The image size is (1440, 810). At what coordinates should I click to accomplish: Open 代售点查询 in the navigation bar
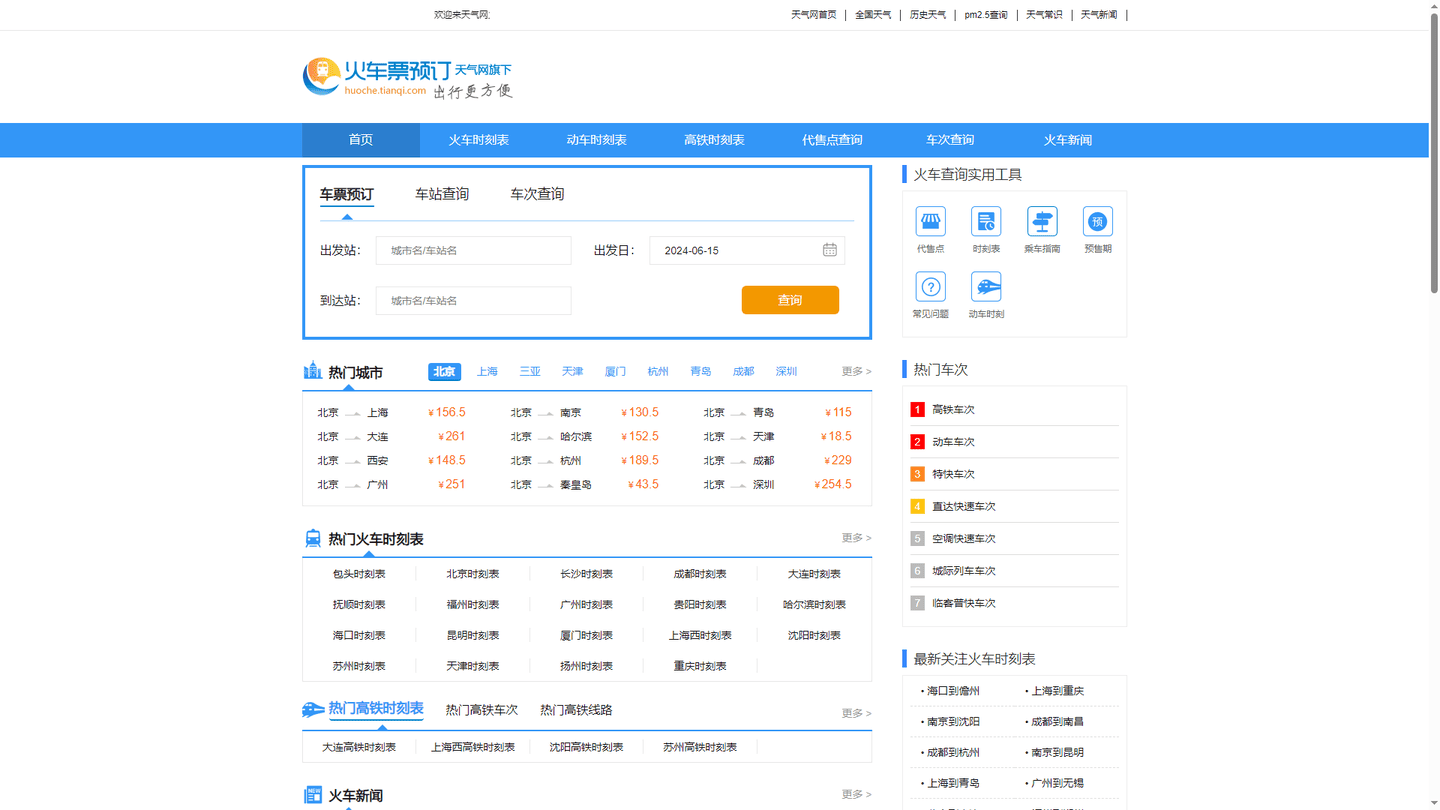[x=832, y=140]
